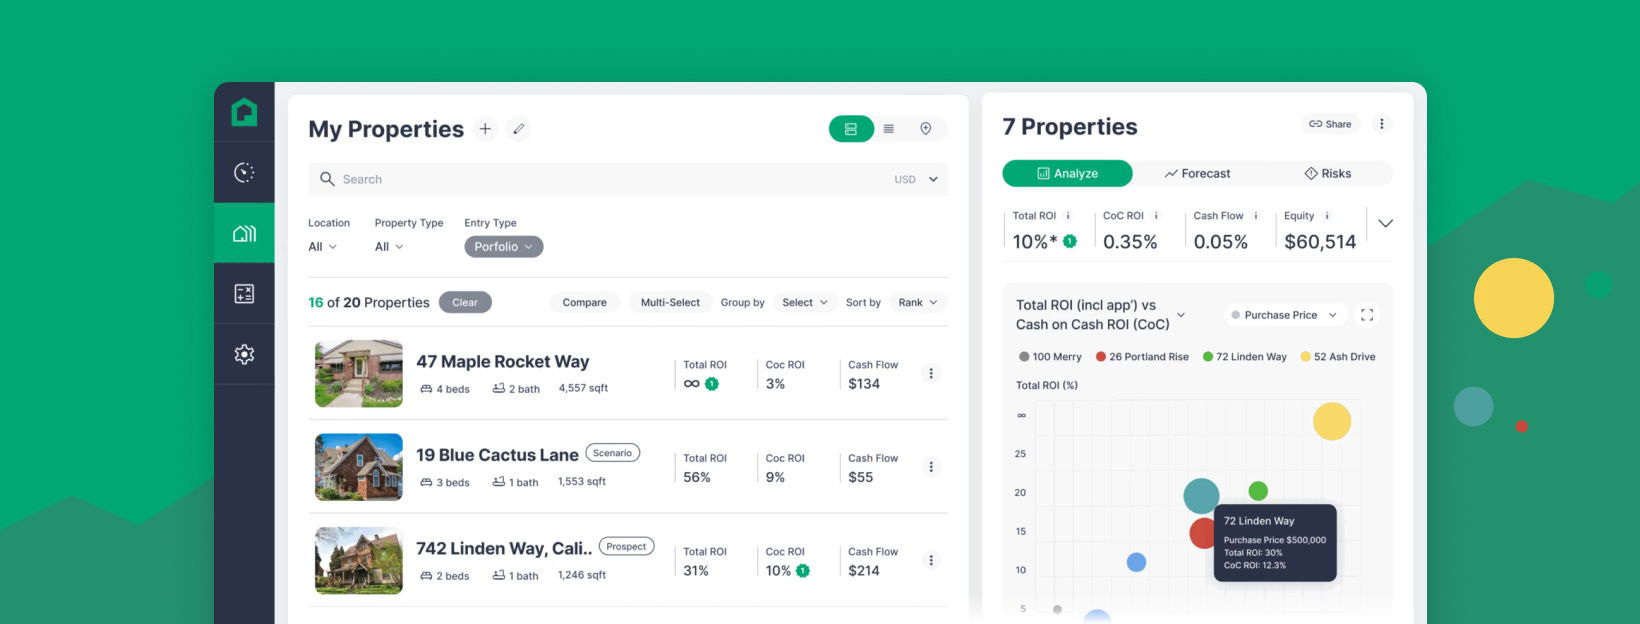Open the 7 Properties panel three-dot menu
Screen dimensions: 1640x624
(1382, 124)
